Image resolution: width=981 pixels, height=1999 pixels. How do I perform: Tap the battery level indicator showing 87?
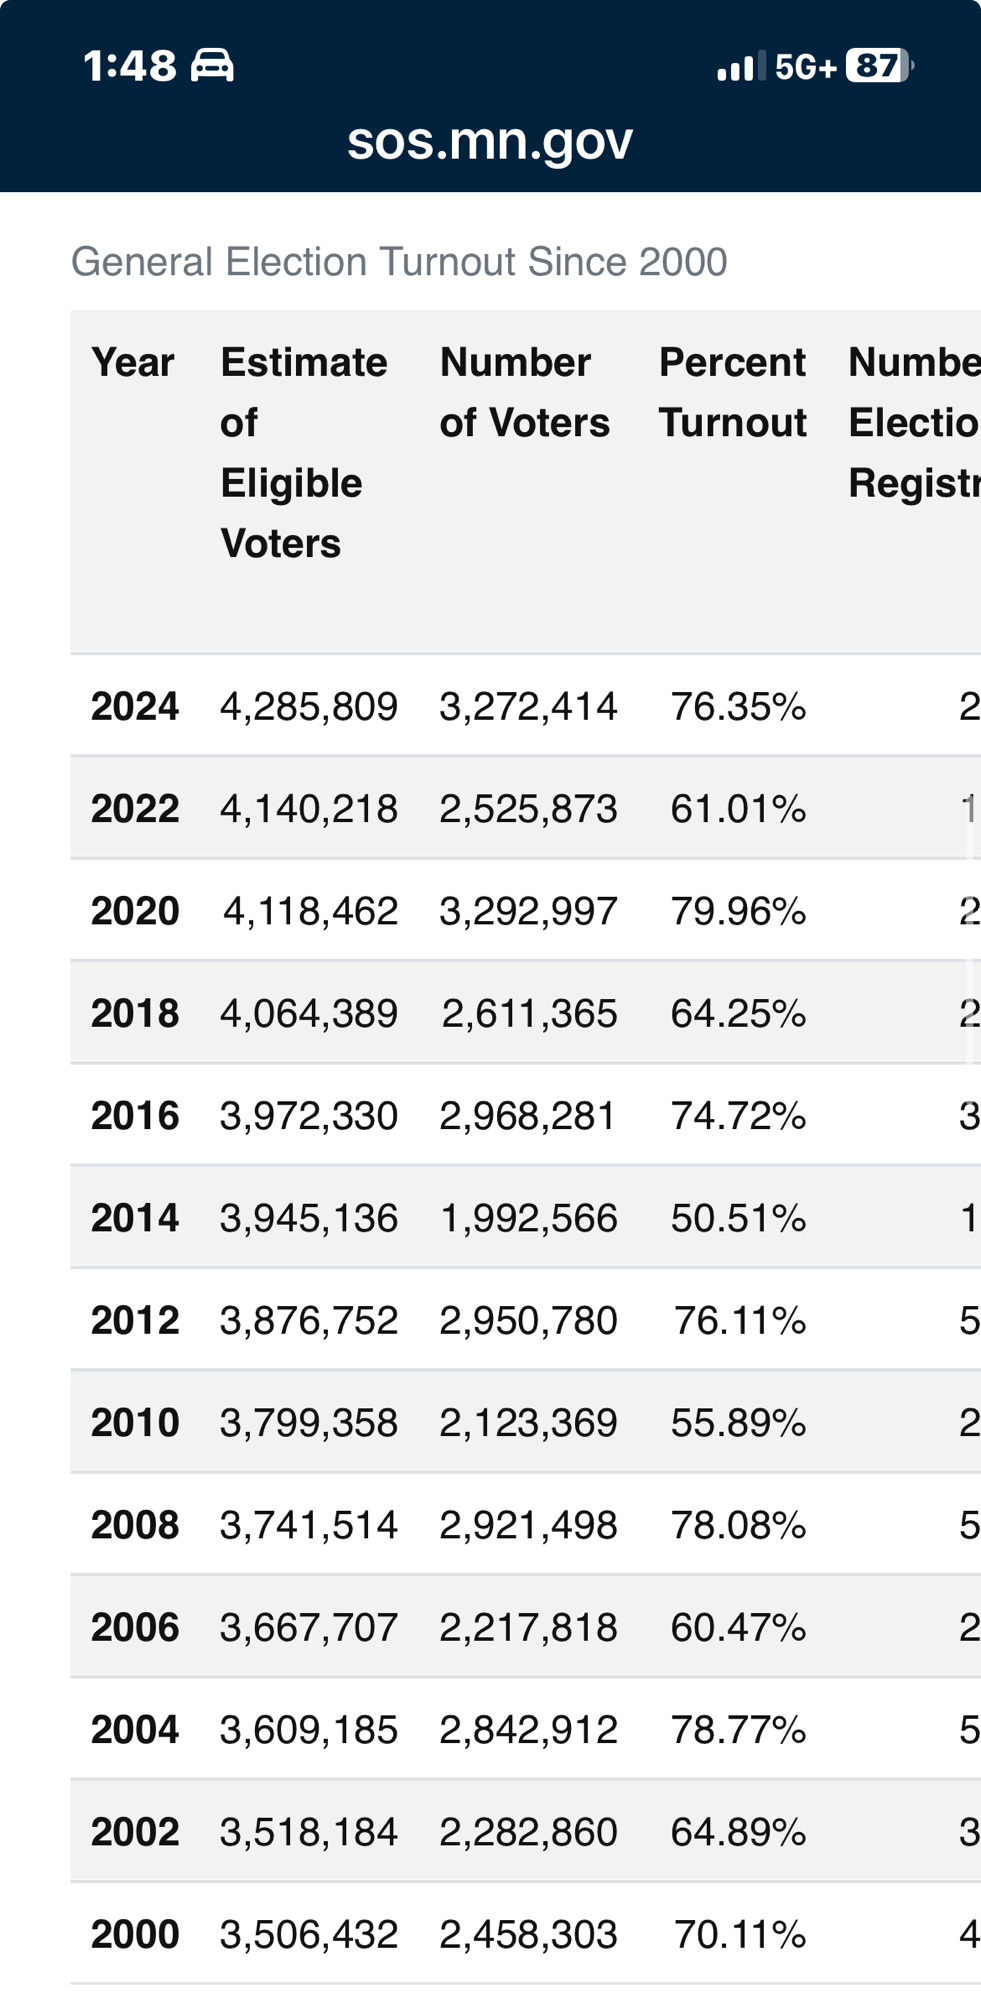(878, 66)
